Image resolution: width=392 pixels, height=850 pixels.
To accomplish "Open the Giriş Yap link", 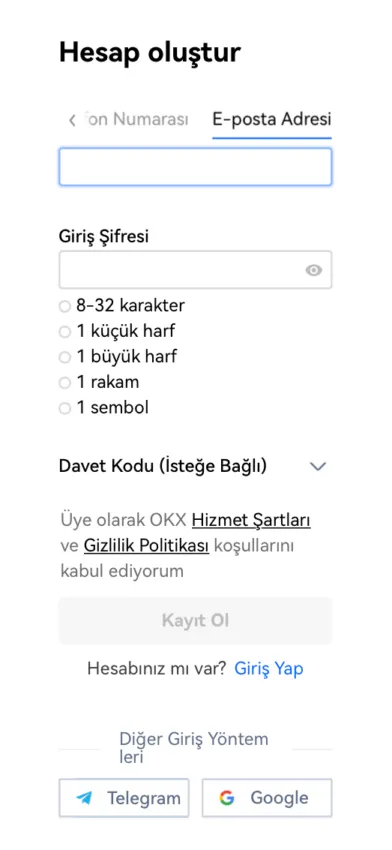I will 269,669.
